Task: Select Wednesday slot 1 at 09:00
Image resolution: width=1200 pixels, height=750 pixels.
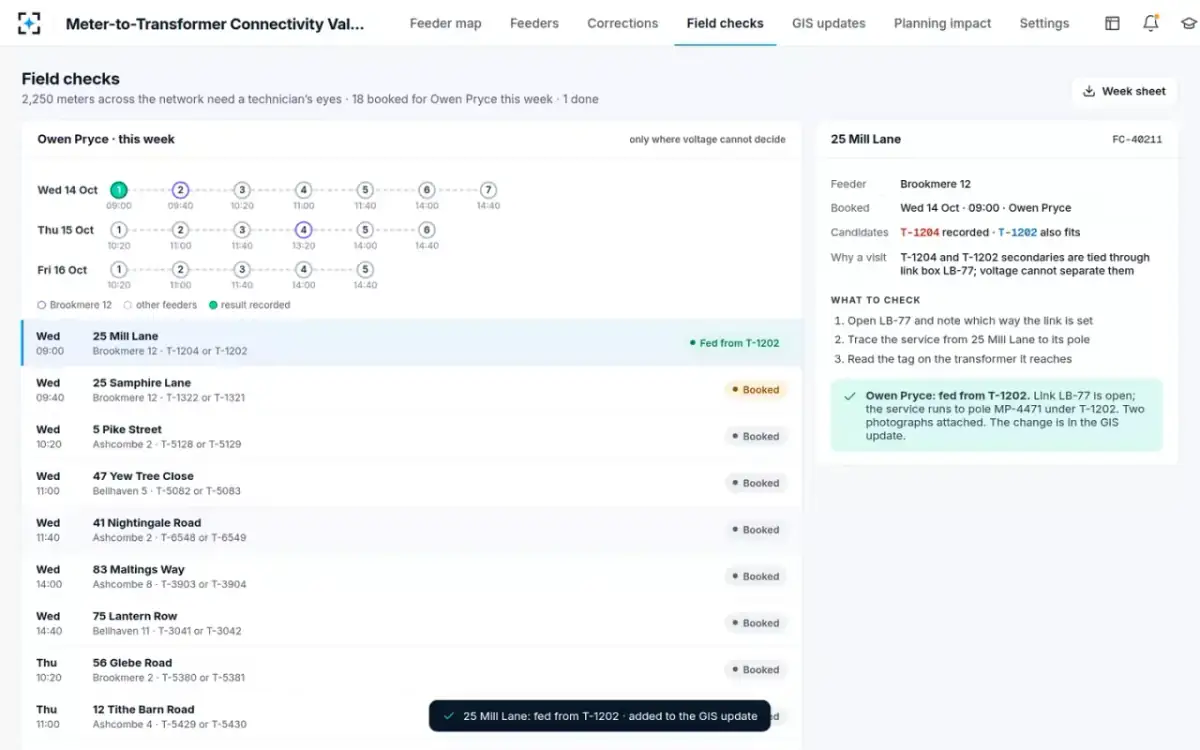Action: (x=118, y=190)
